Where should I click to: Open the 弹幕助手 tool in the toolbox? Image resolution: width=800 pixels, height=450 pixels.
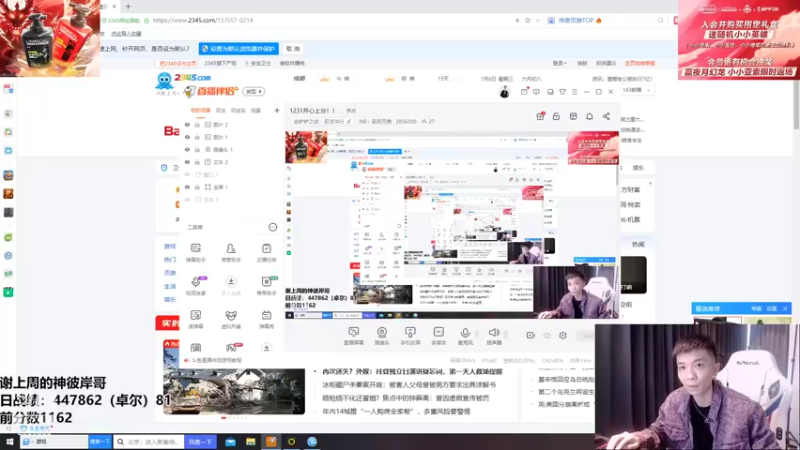[x=196, y=253]
